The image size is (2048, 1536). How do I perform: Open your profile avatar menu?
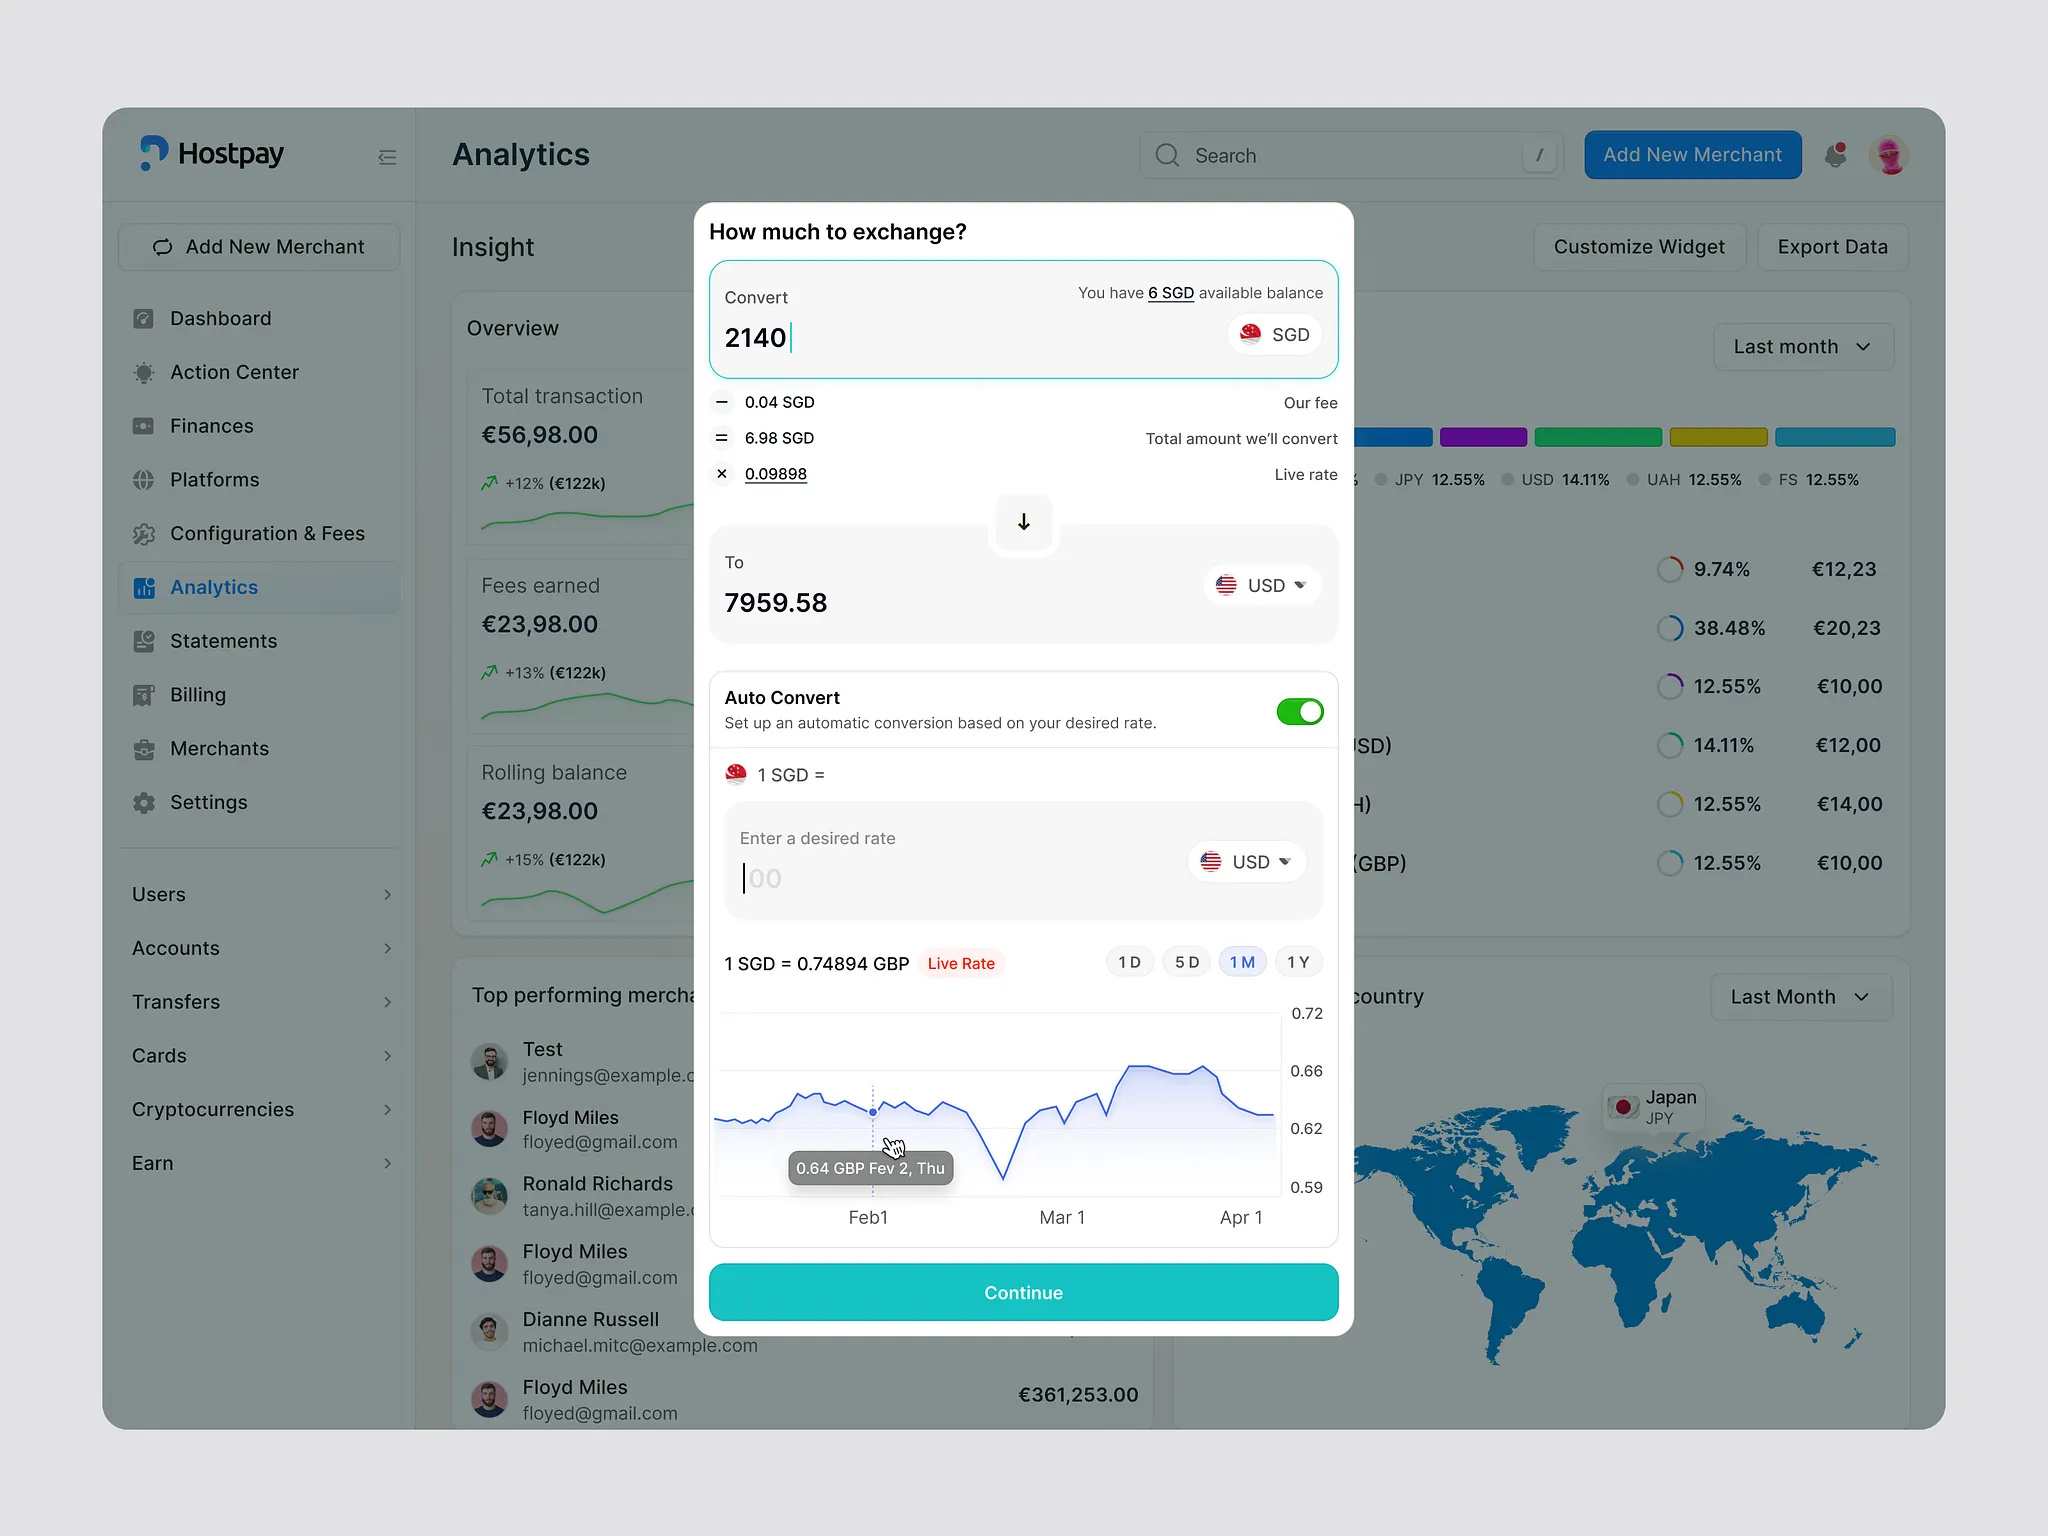click(x=1889, y=155)
